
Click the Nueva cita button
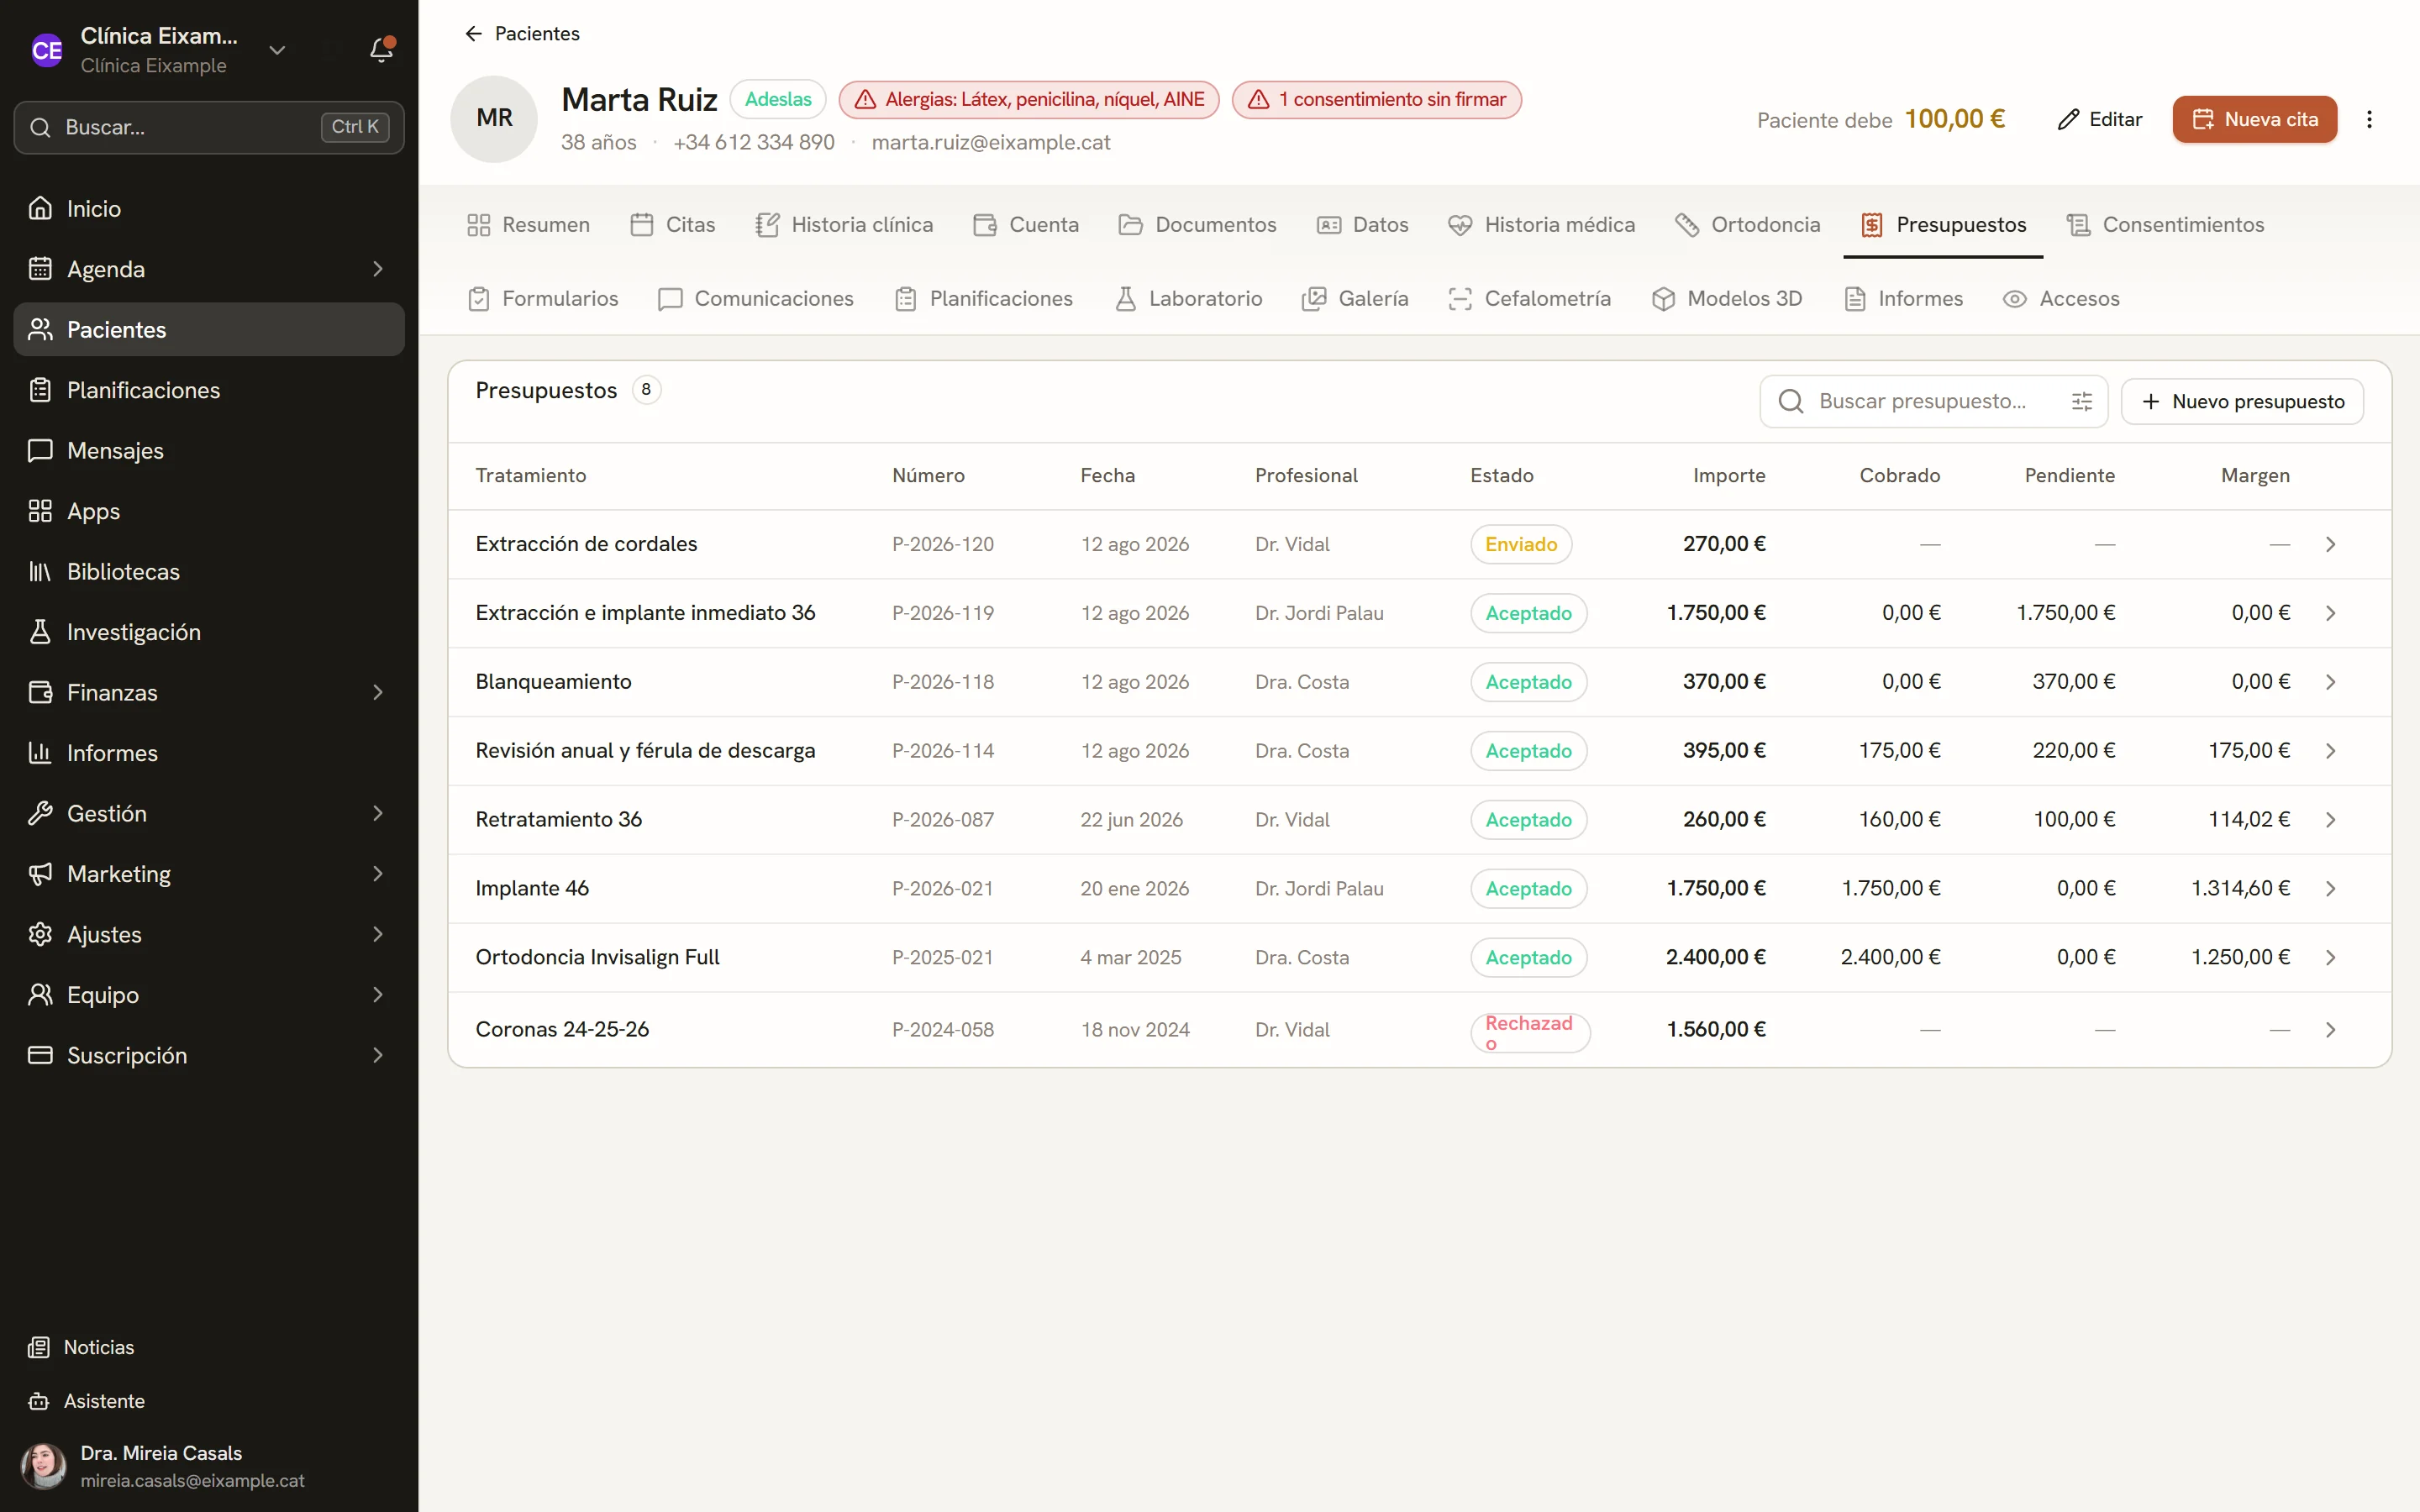pyautogui.click(x=2254, y=119)
